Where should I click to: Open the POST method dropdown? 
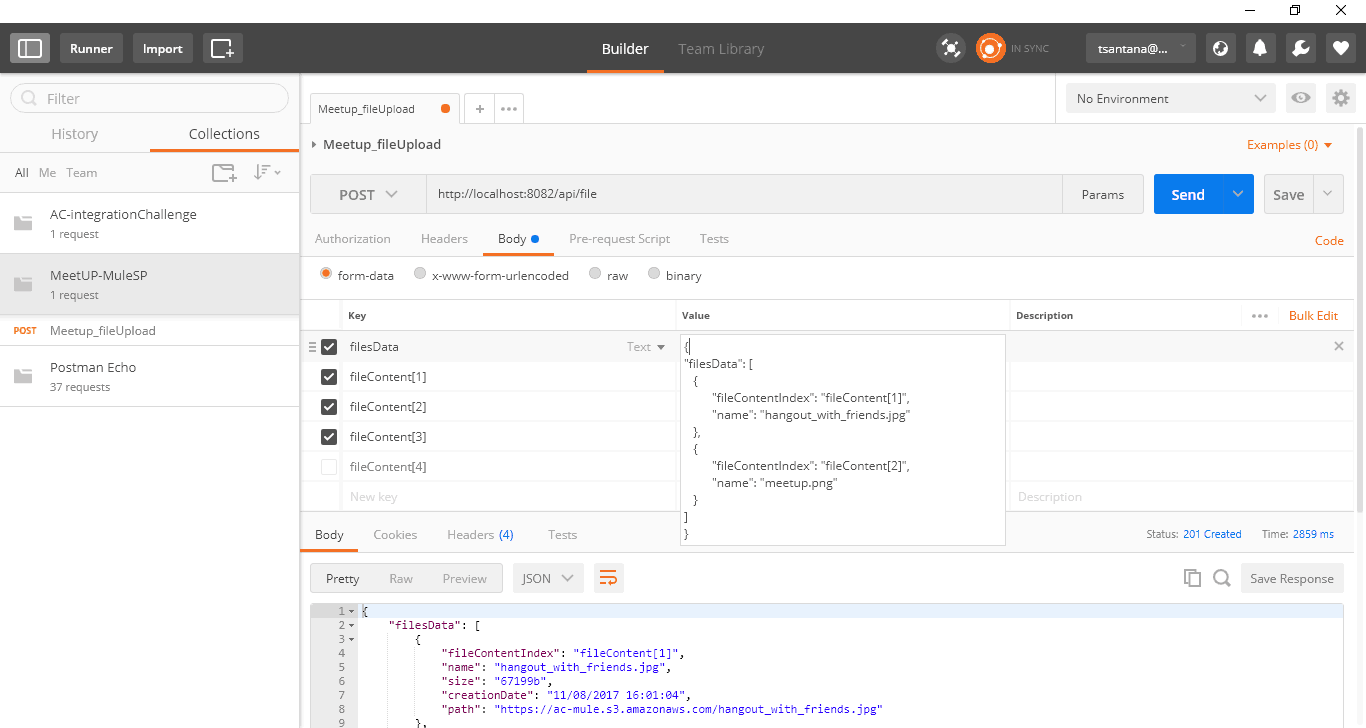(x=367, y=195)
